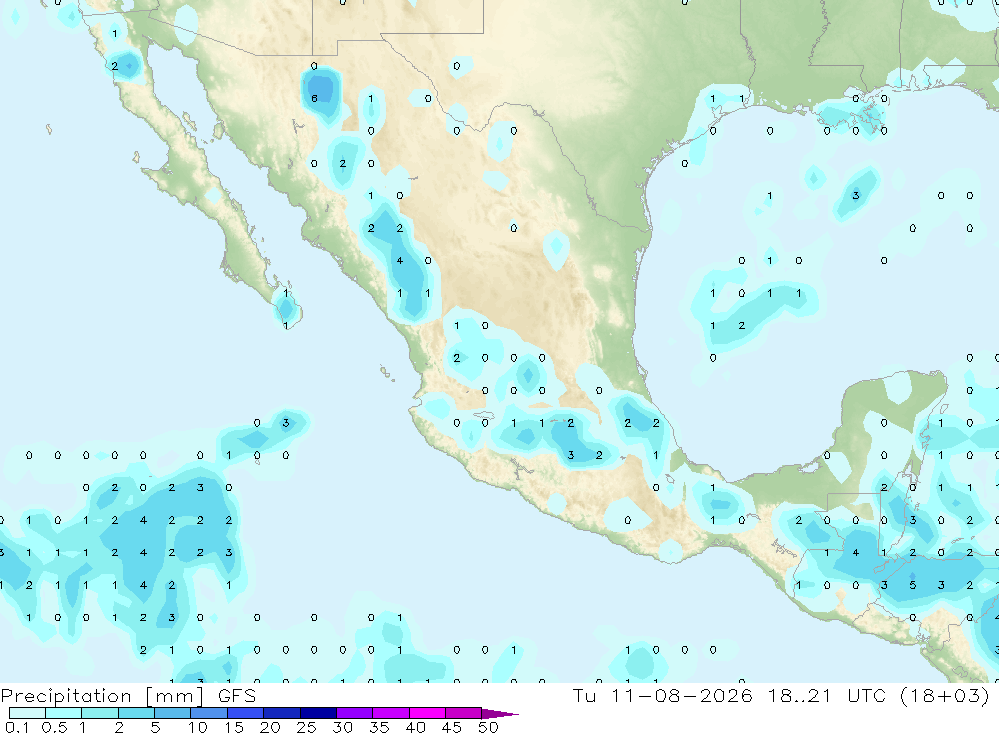
Task: Click the 'Precipitation' title word
Action: 66,696
